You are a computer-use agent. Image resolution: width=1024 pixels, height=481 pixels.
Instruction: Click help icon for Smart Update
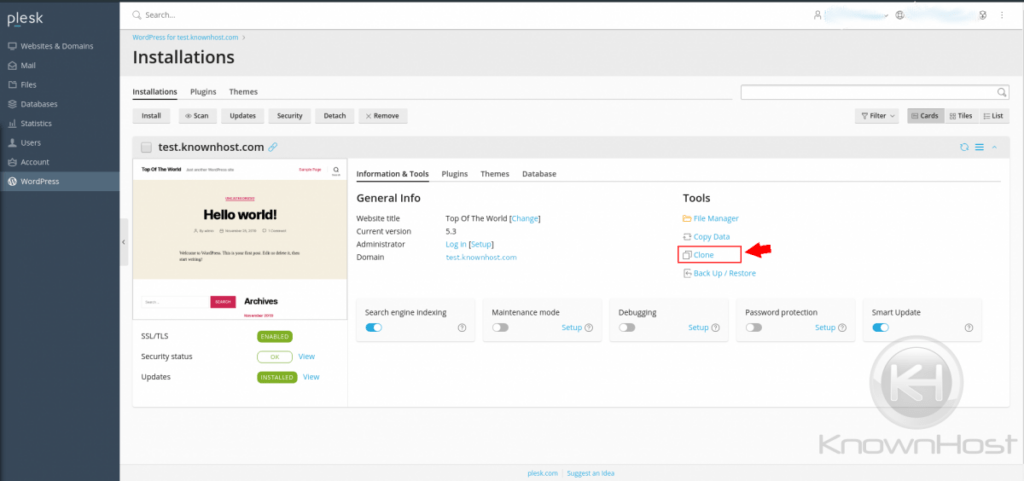click(x=969, y=328)
